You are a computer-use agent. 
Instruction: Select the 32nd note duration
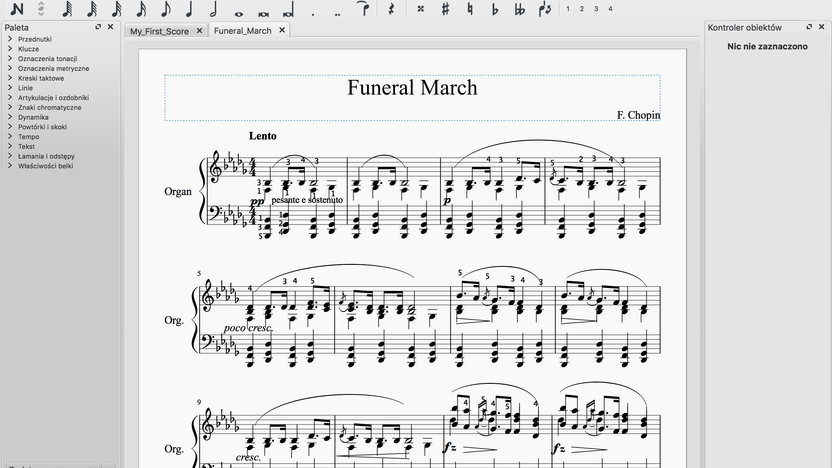click(x=116, y=8)
